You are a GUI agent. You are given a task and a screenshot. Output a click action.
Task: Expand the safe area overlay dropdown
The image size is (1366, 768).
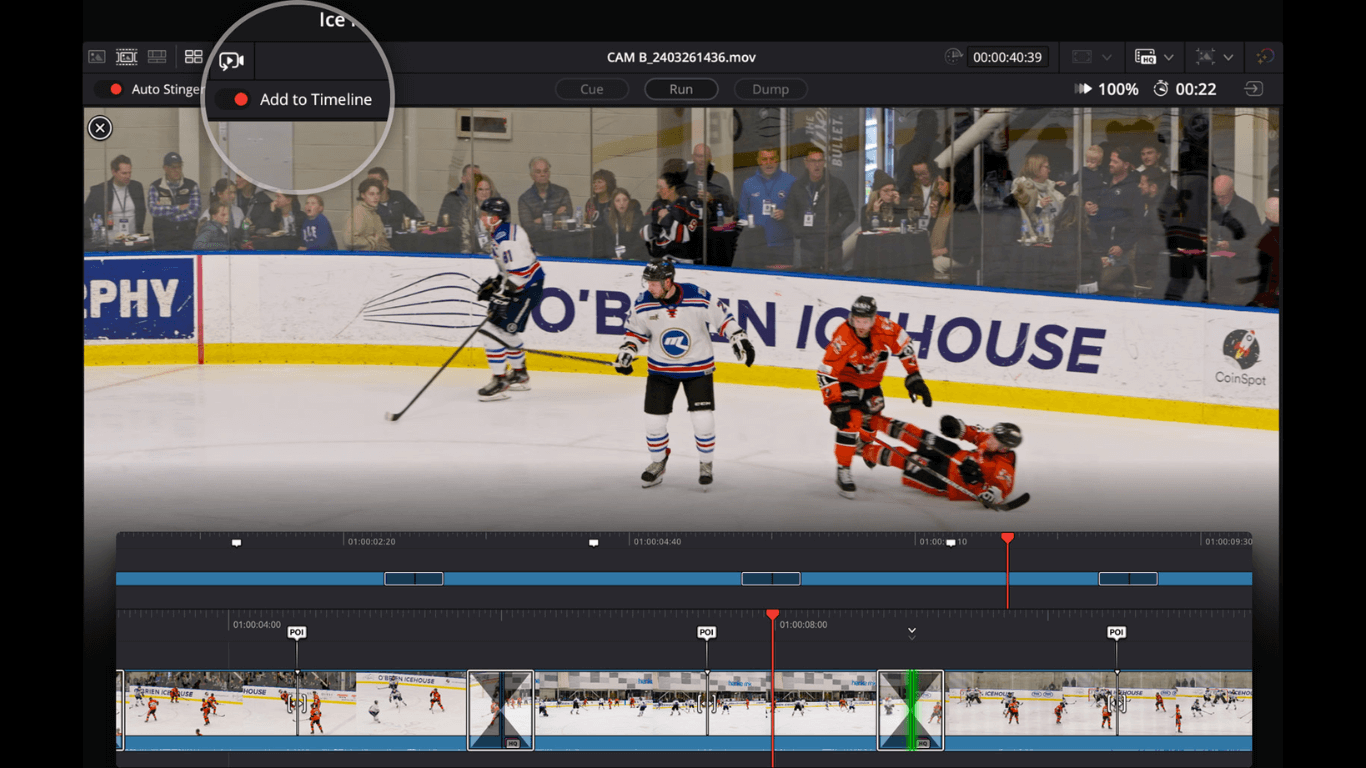tap(1228, 57)
